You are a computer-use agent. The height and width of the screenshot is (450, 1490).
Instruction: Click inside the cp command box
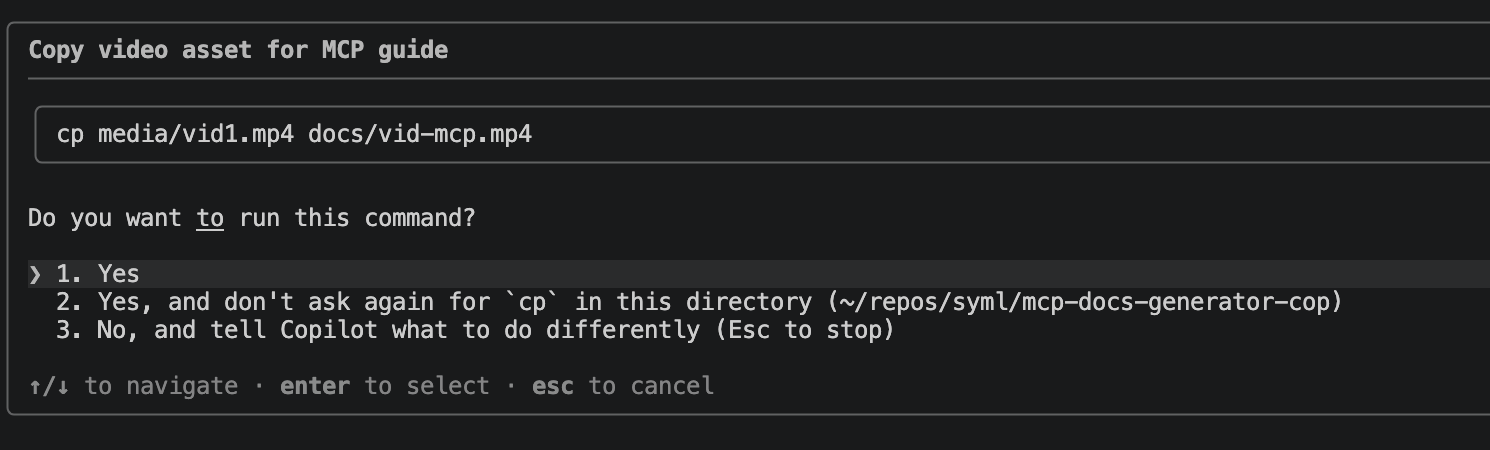(x=762, y=134)
